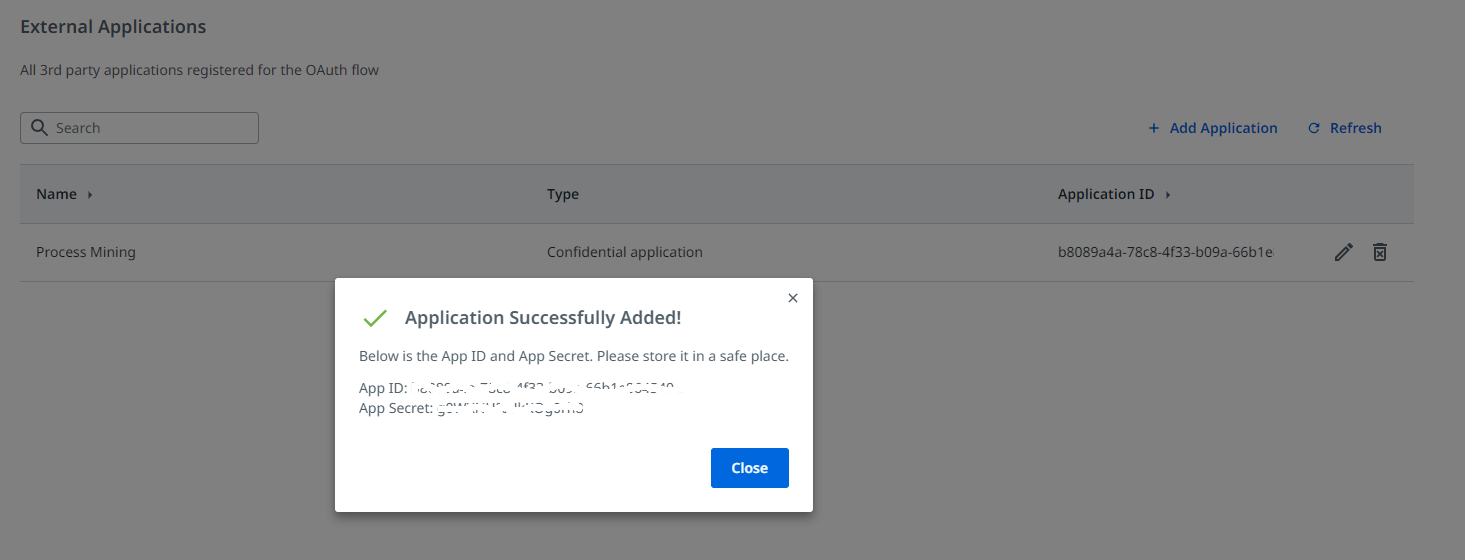Viewport: 1465px width, 560px height.
Task: Toggle the sort arrow beside Name column
Action: [x=90, y=195]
